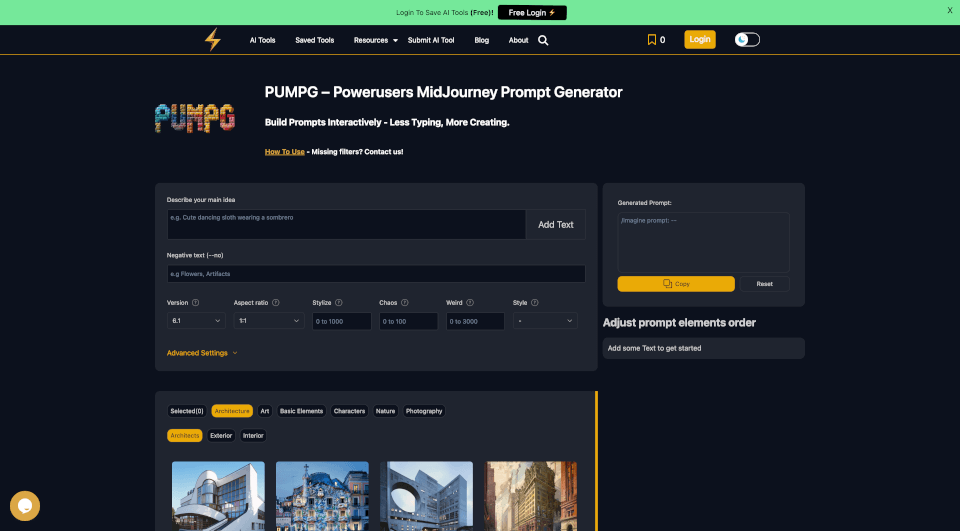The width and height of the screenshot is (960, 531).
Task: Select the Exterior subcategory
Action: point(221,435)
